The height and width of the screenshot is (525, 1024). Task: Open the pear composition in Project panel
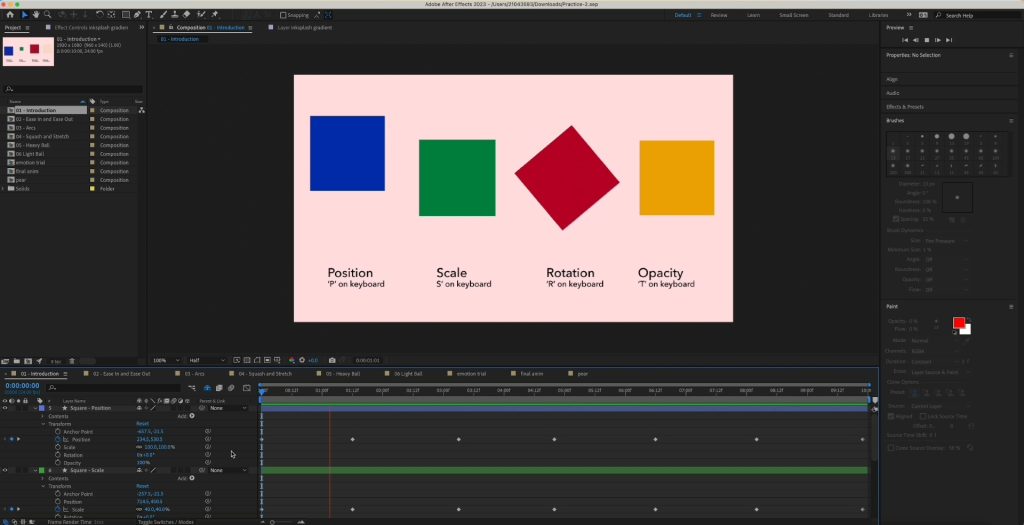point(20,180)
